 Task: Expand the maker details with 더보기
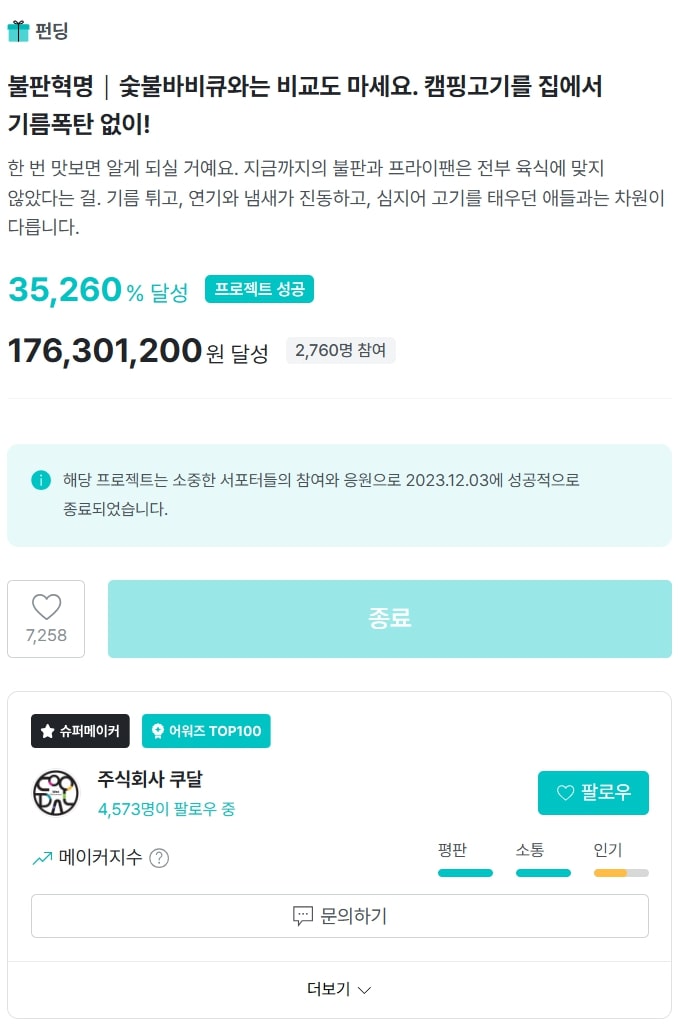329,989
